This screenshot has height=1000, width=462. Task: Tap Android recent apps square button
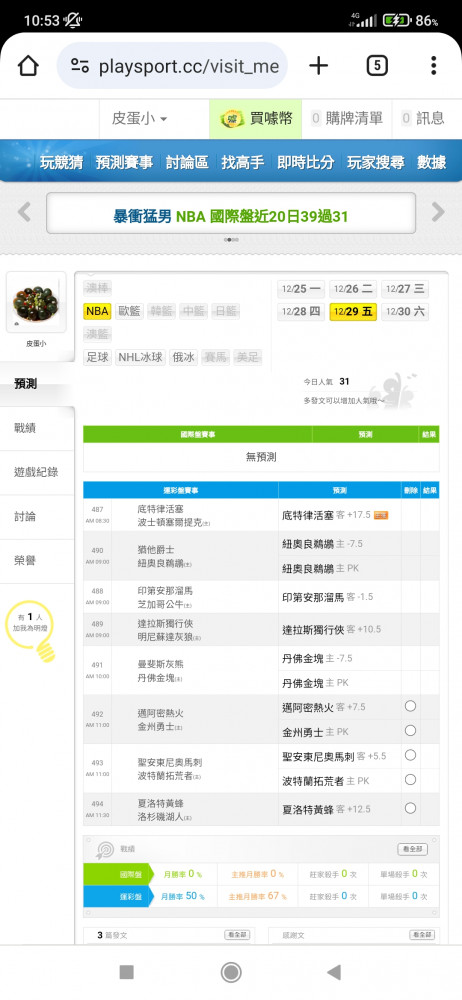(x=126, y=972)
